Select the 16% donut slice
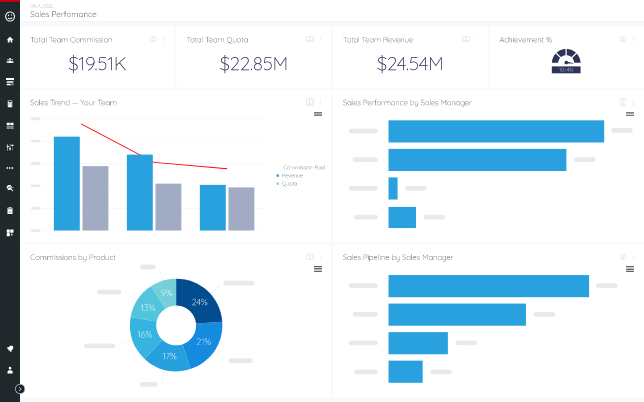The height and width of the screenshot is (402, 644). (143, 335)
